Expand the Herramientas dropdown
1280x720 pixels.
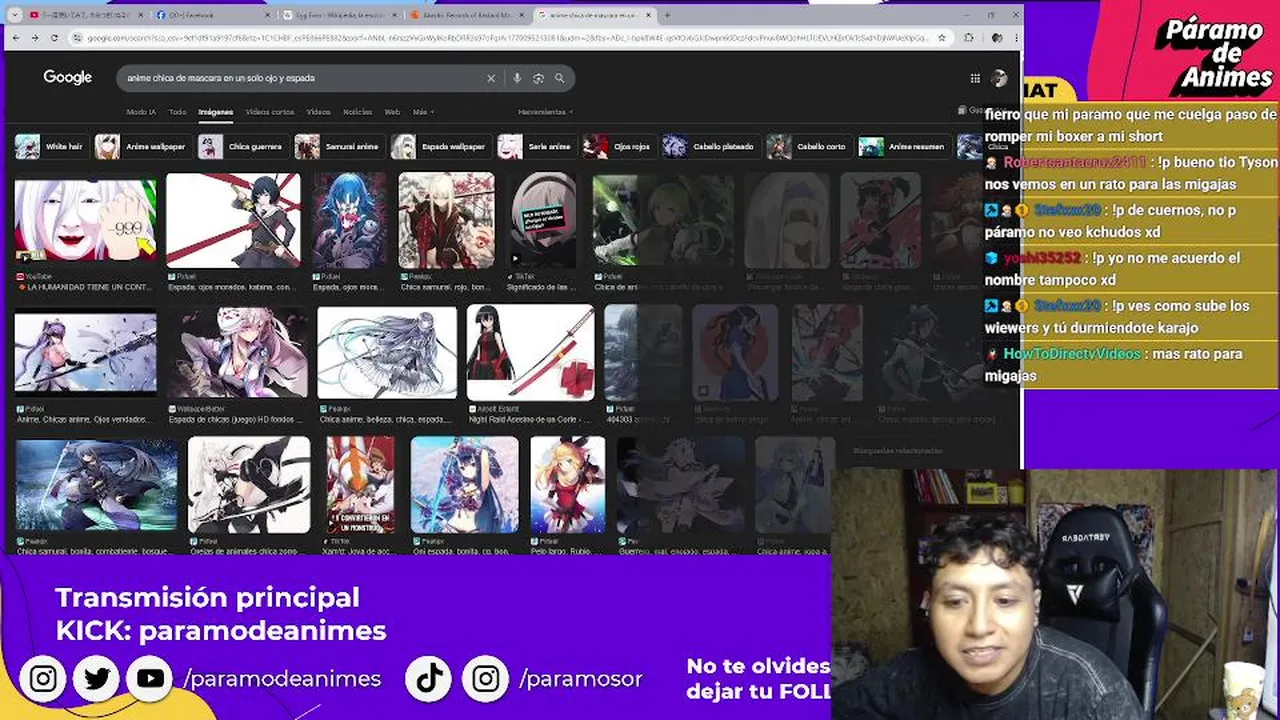tap(546, 112)
